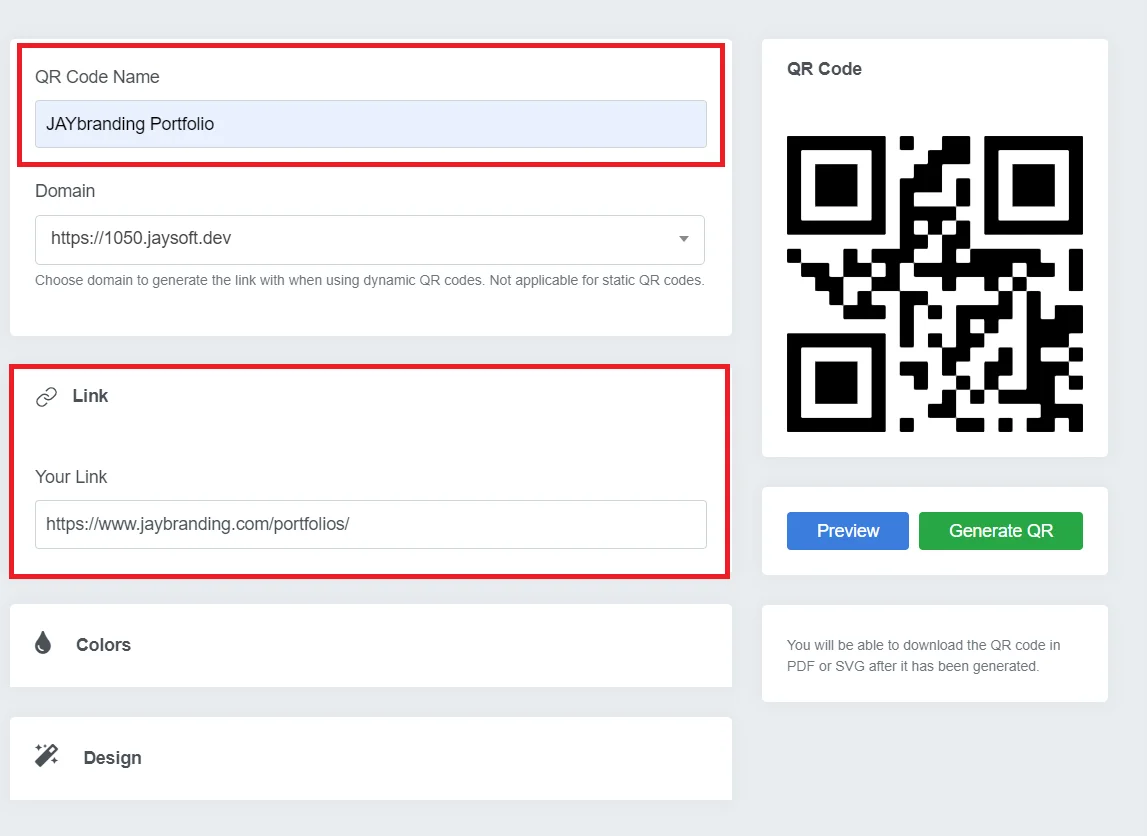Click the generated QR code image
This screenshot has height=836, width=1147.
(934, 284)
